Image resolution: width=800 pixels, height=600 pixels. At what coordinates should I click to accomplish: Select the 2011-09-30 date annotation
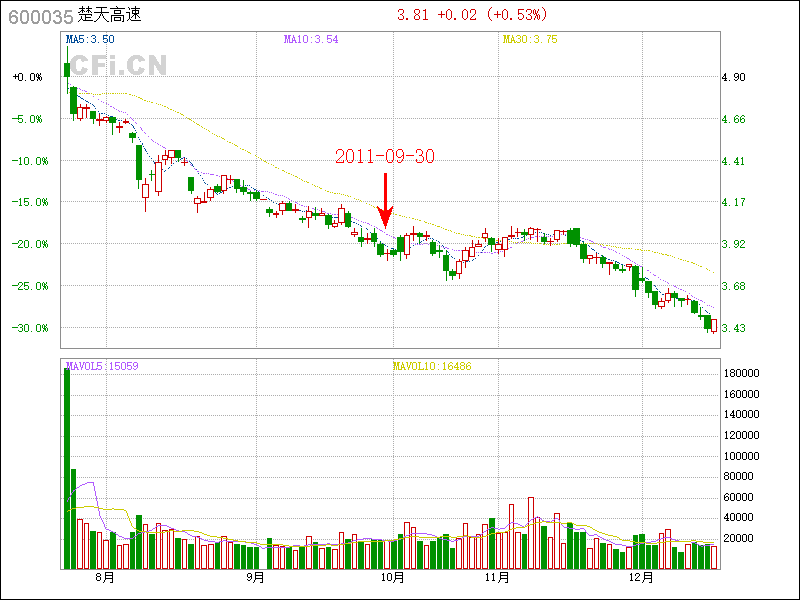pyautogui.click(x=385, y=157)
